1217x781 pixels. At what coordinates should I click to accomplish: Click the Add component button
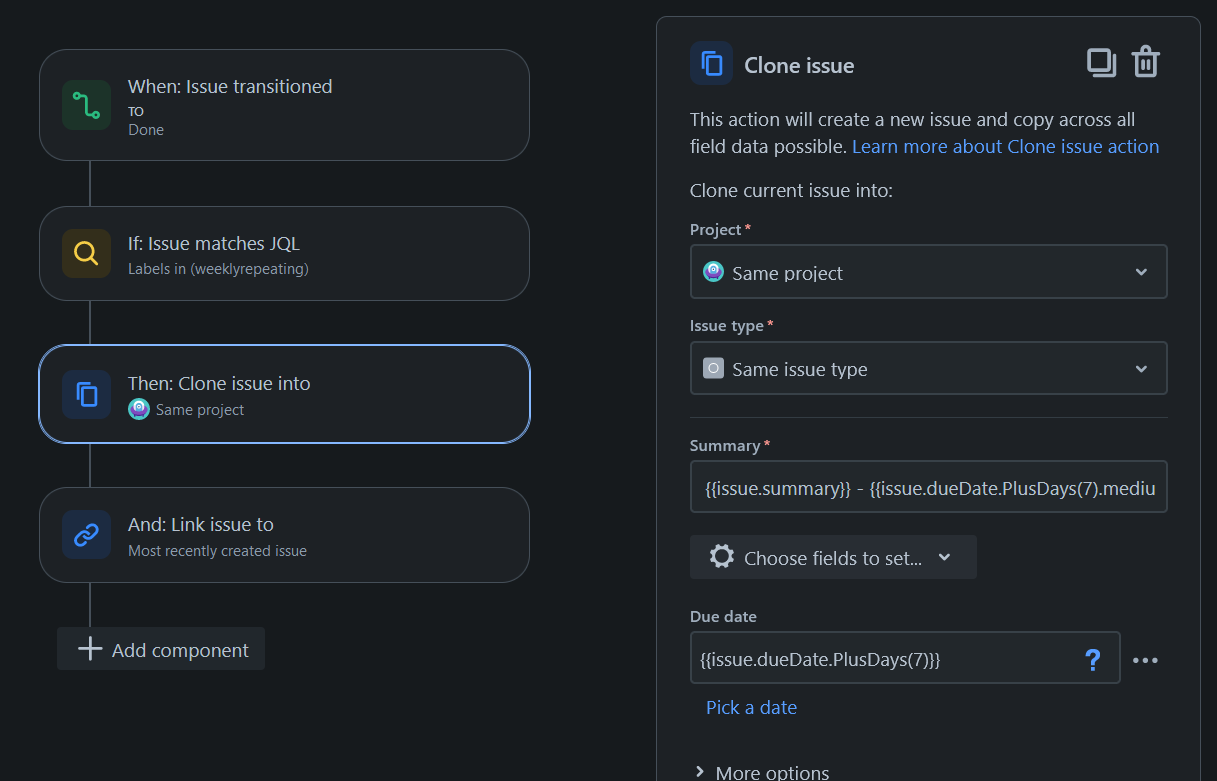point(161,649)
